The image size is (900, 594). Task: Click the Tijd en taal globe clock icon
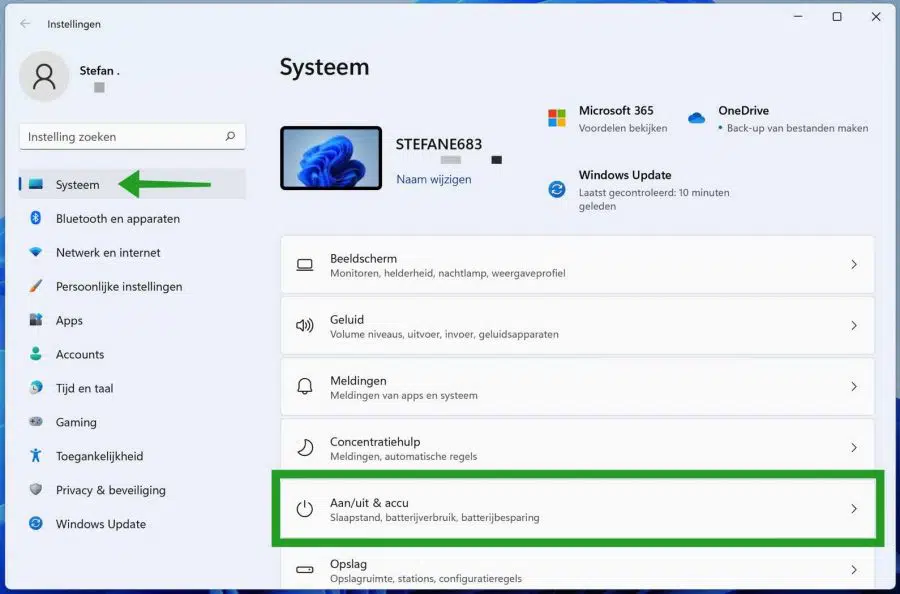coord(36,387)
